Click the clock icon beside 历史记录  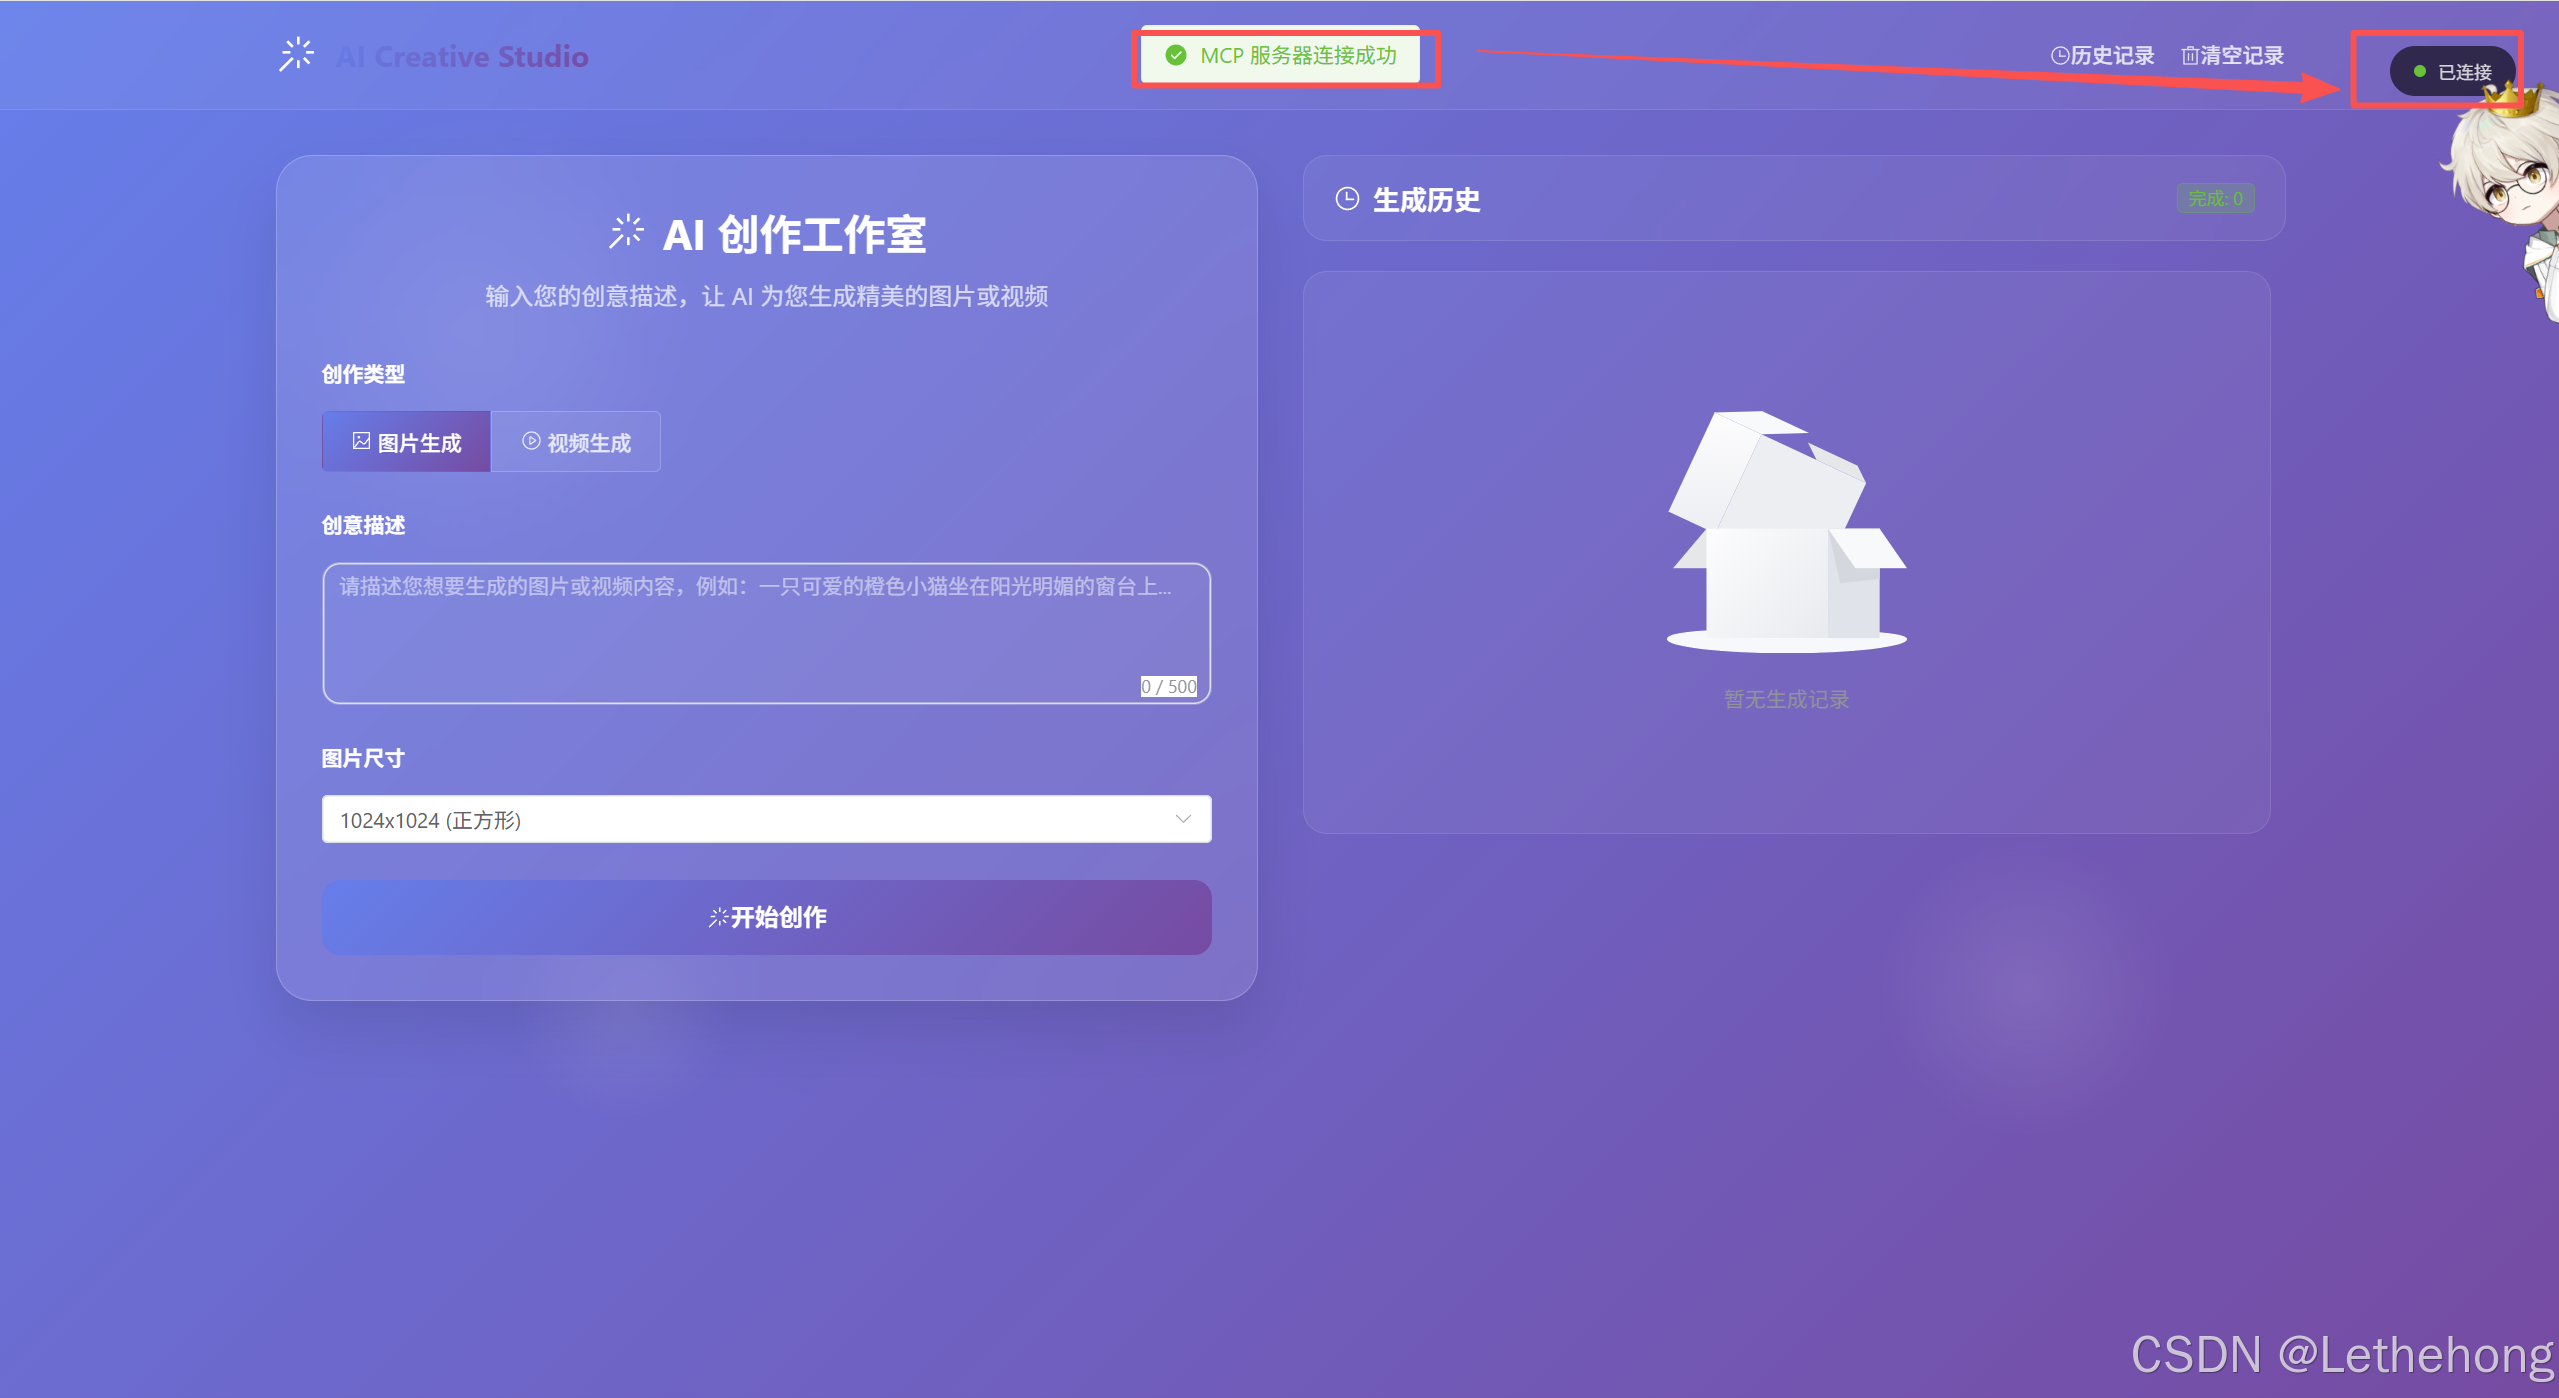[2059, 56]
